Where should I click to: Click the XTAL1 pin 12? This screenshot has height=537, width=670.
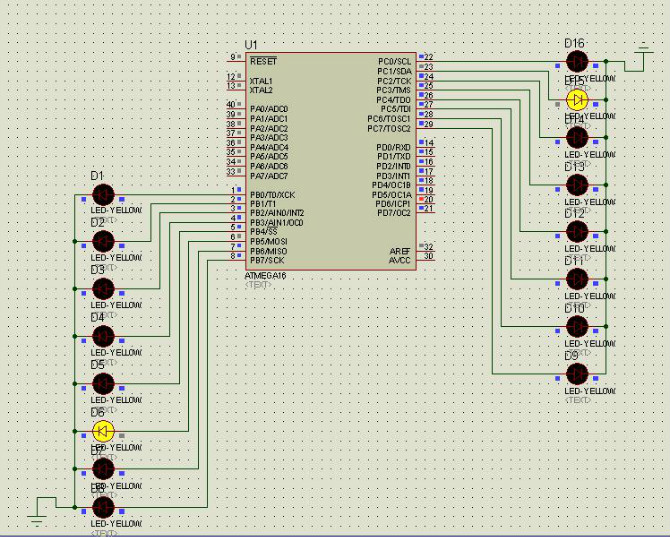[237, 76]
